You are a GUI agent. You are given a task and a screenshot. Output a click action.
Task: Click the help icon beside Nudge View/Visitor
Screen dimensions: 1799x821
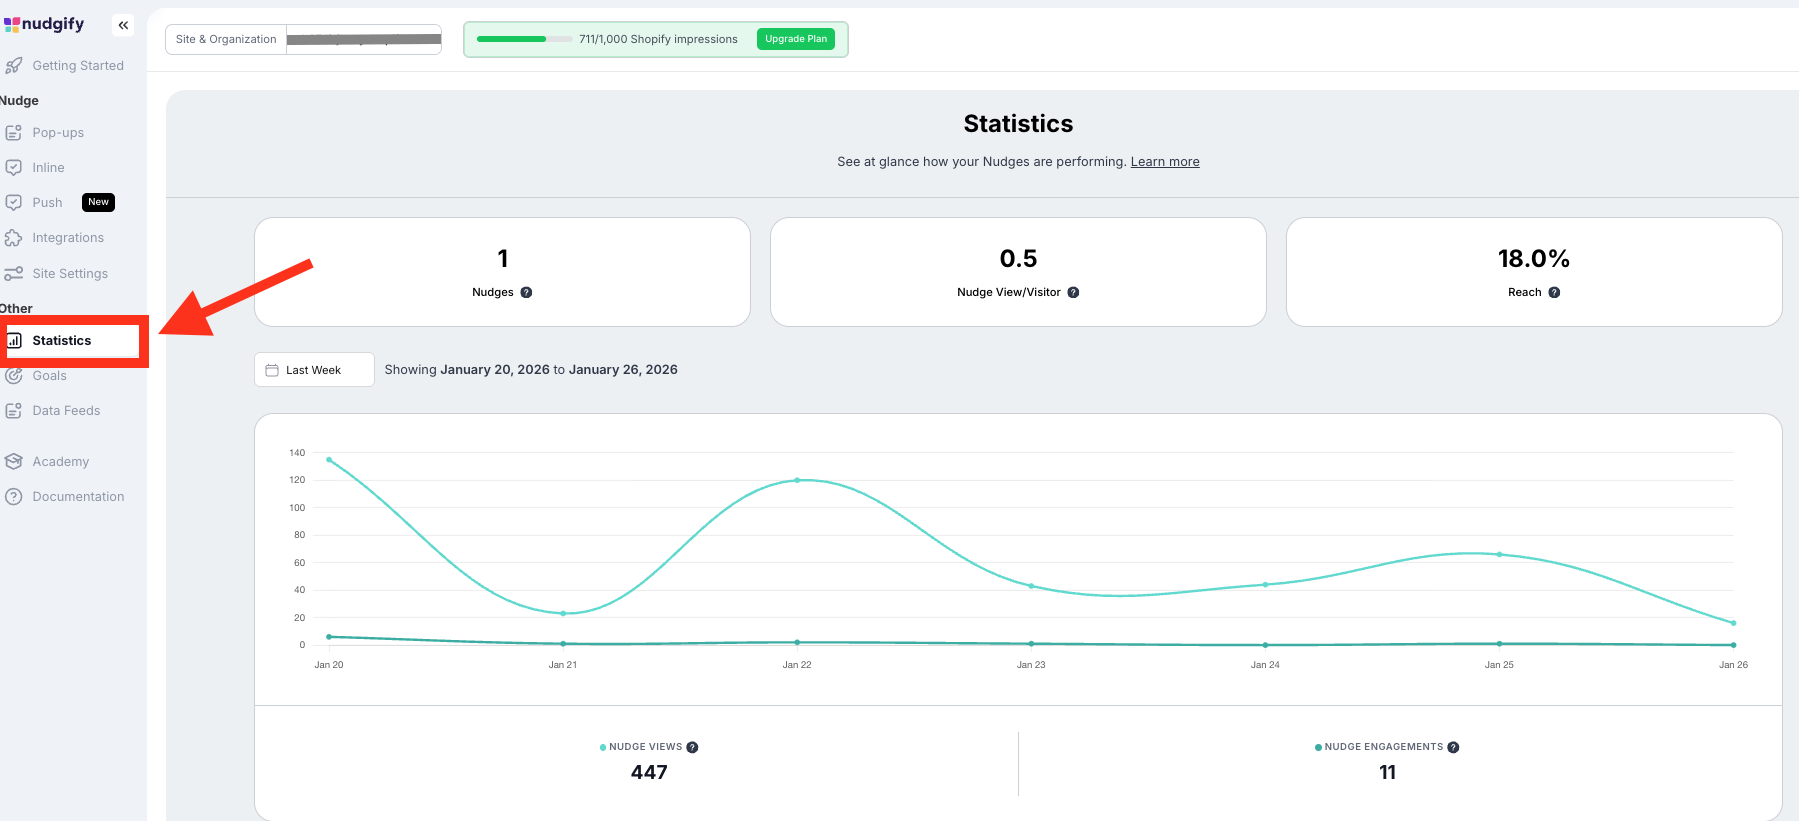[1073, 293]
